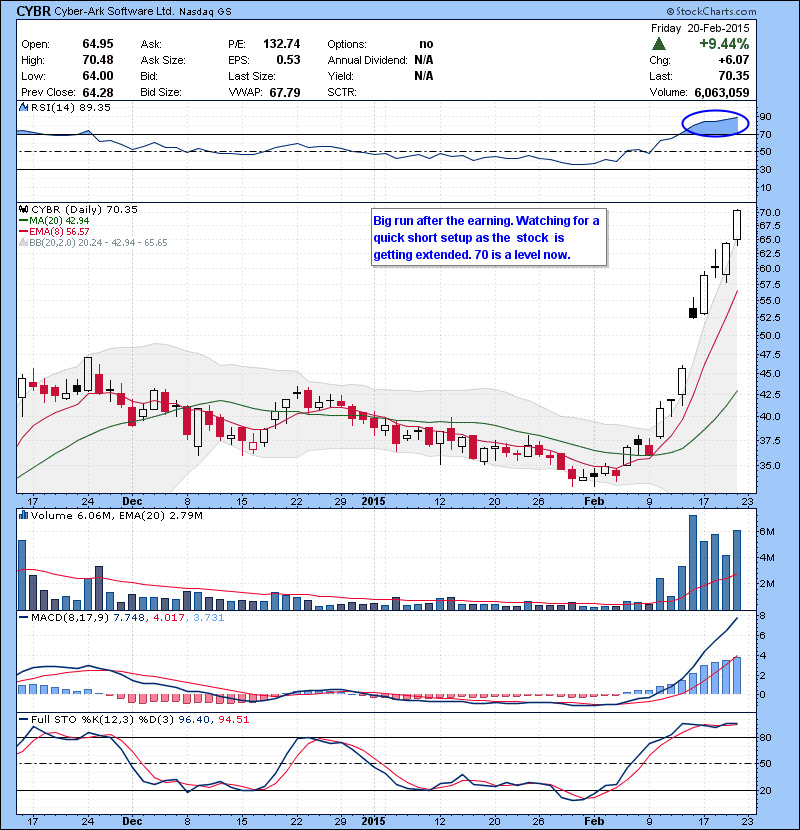The width and height of the screenshot is (800, 830).
Task: Click the Feb label under the stochastic panel
Action: coord(594,821)
